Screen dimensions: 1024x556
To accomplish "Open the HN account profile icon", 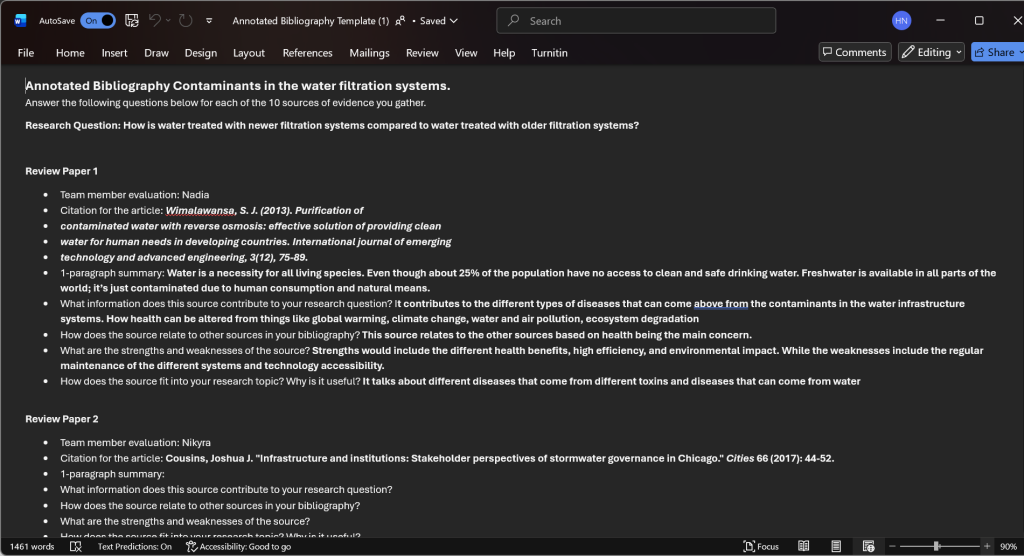I will tap(901, 20).
